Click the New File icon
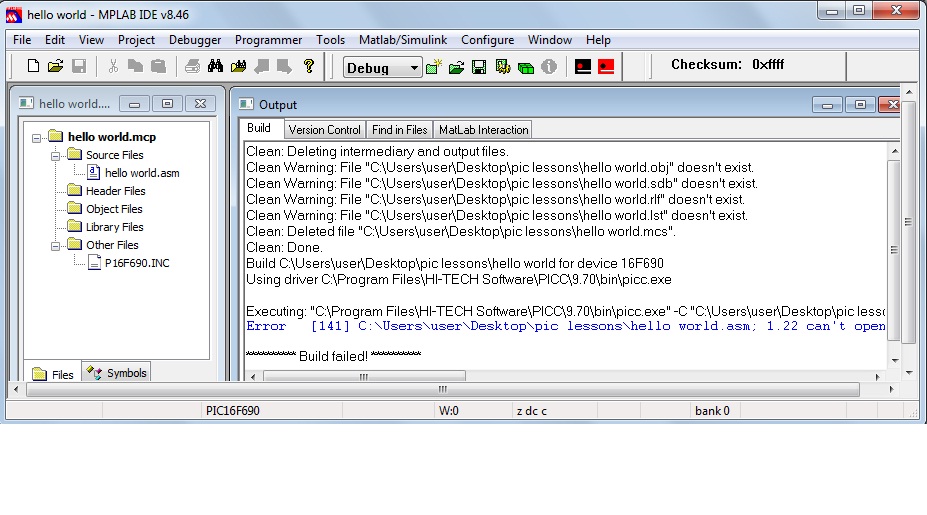 coord(33,66)
